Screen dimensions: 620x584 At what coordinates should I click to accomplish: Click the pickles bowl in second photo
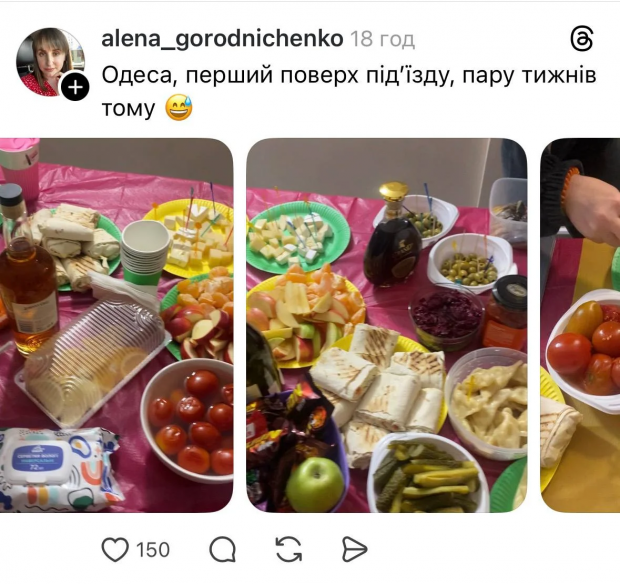pyautogui.click(x=429, y=473)
